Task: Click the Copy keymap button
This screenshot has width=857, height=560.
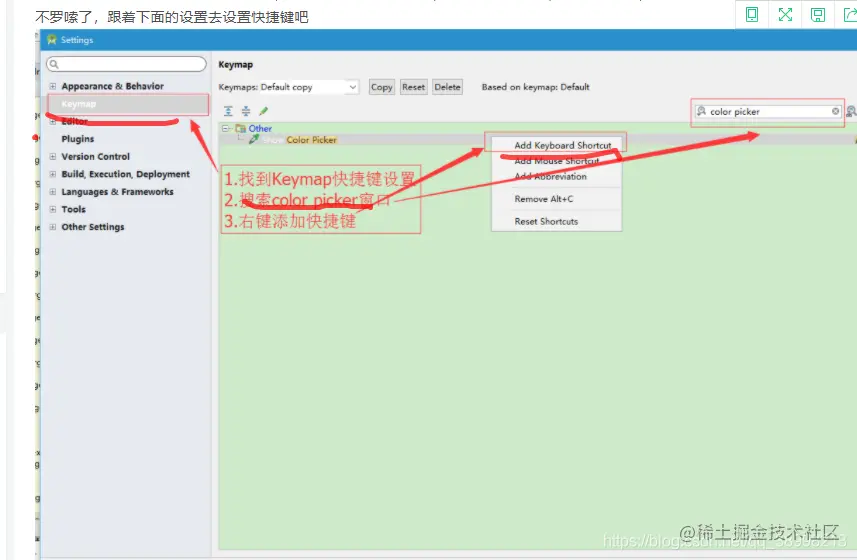Action: (x=381, y=87)
